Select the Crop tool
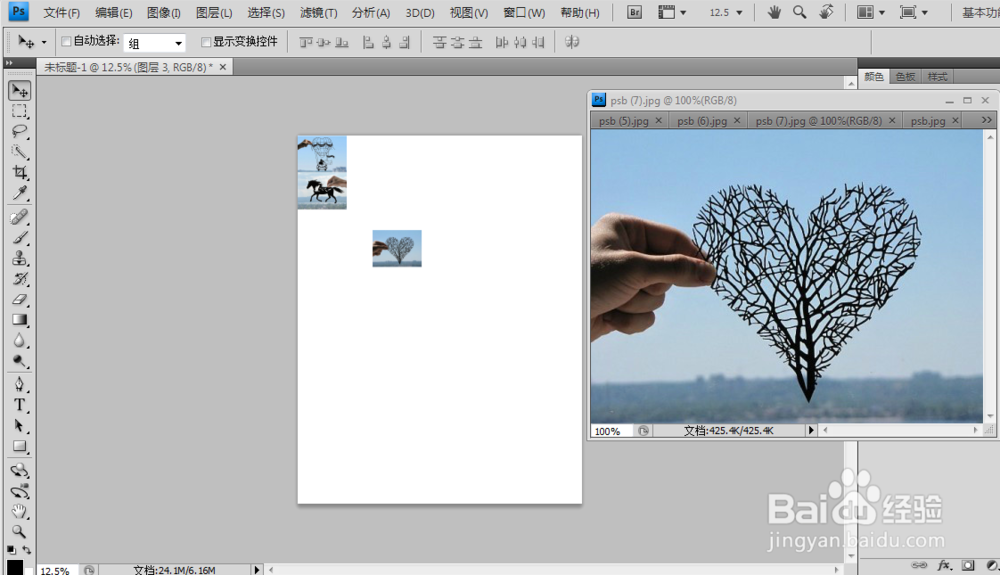The height and width of the screenshot is (575, 1000). [20, 173]
